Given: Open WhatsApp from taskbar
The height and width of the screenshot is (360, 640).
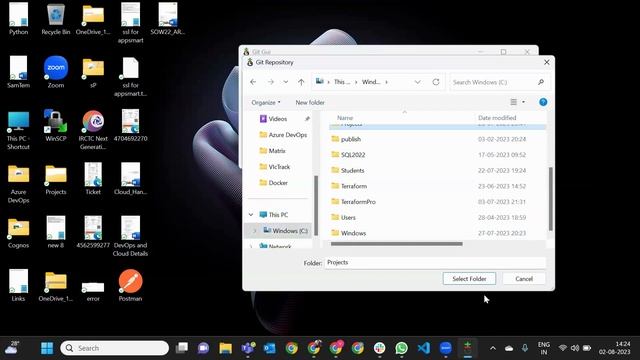Looking at the screenshot, I should point(402,348).
